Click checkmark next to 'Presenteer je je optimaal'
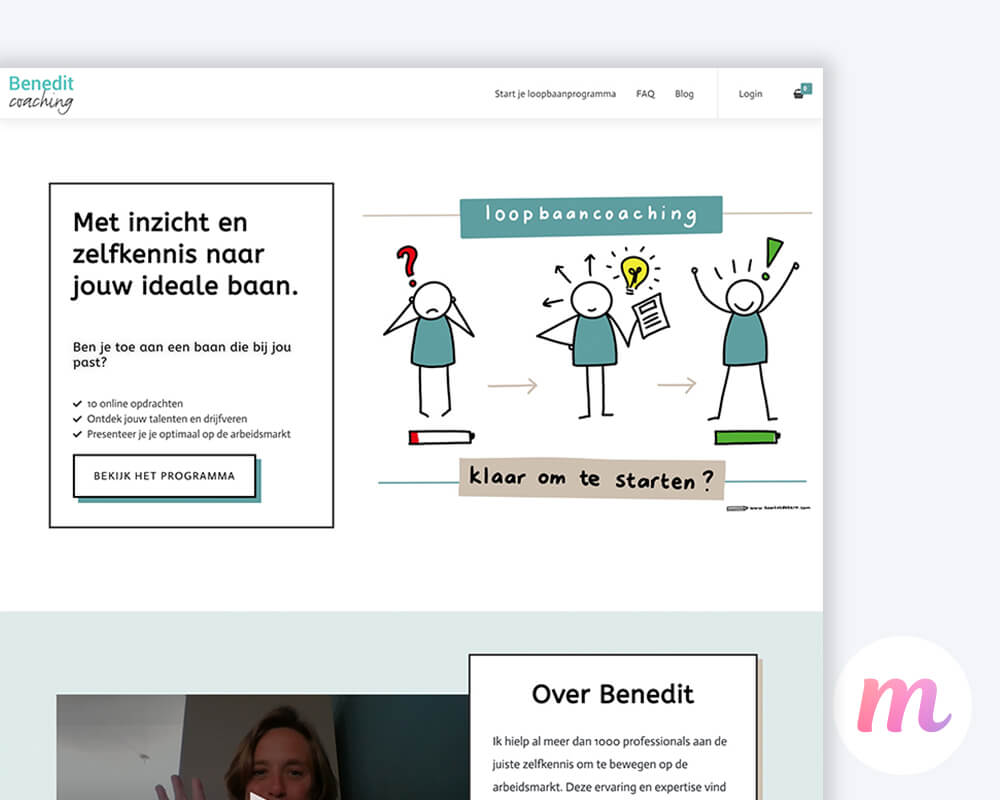Image resolution: width=1000 pixels, height=800 pixels. pyautogui.click(x=77, y=434)
